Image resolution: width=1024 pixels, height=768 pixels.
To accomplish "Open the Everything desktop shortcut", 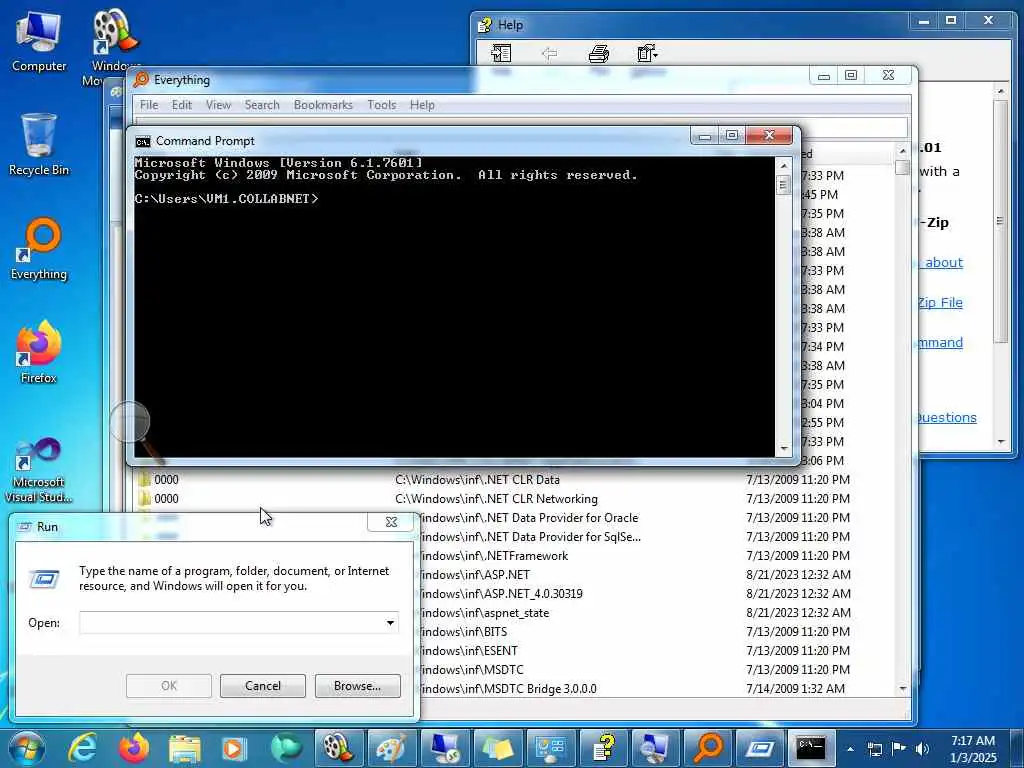I will pyautogui.click(x=39, y=249).
